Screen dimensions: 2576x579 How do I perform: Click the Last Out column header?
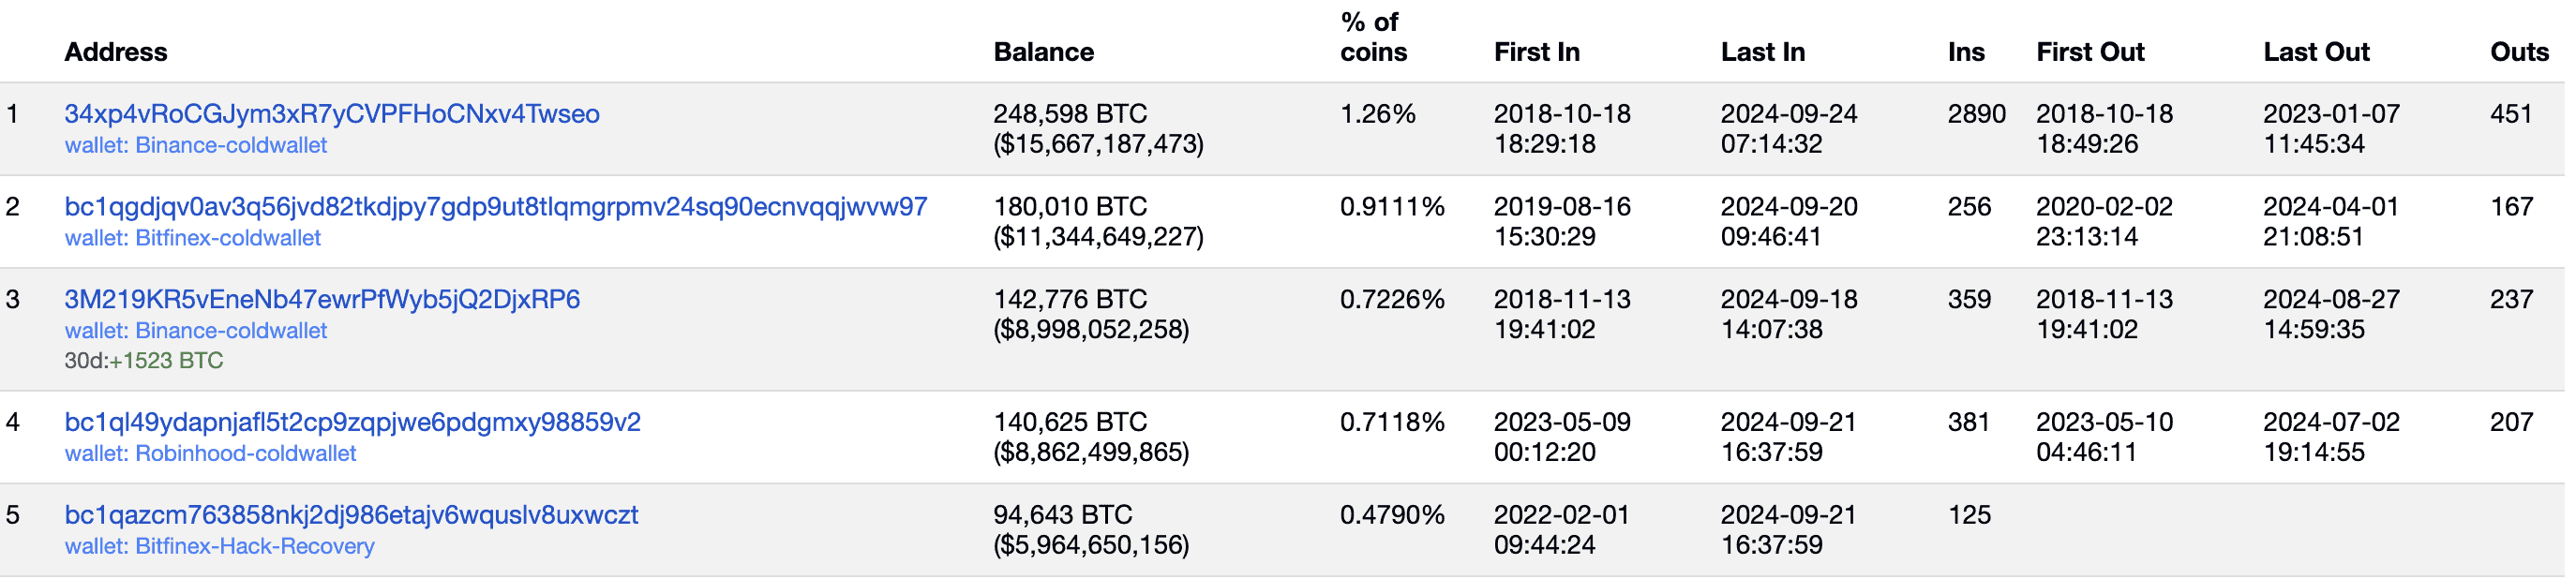click(2315, 52)
